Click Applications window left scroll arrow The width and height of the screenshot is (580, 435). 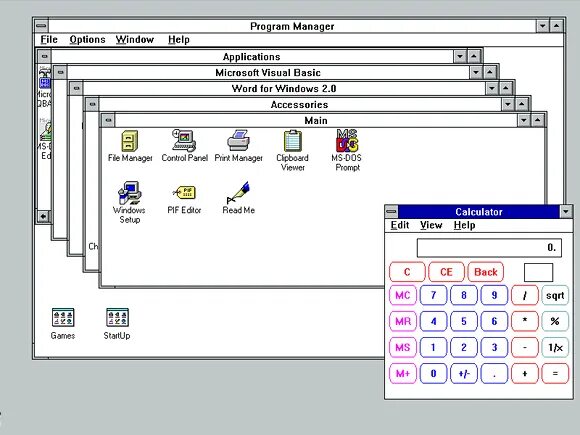coord(43,216)
